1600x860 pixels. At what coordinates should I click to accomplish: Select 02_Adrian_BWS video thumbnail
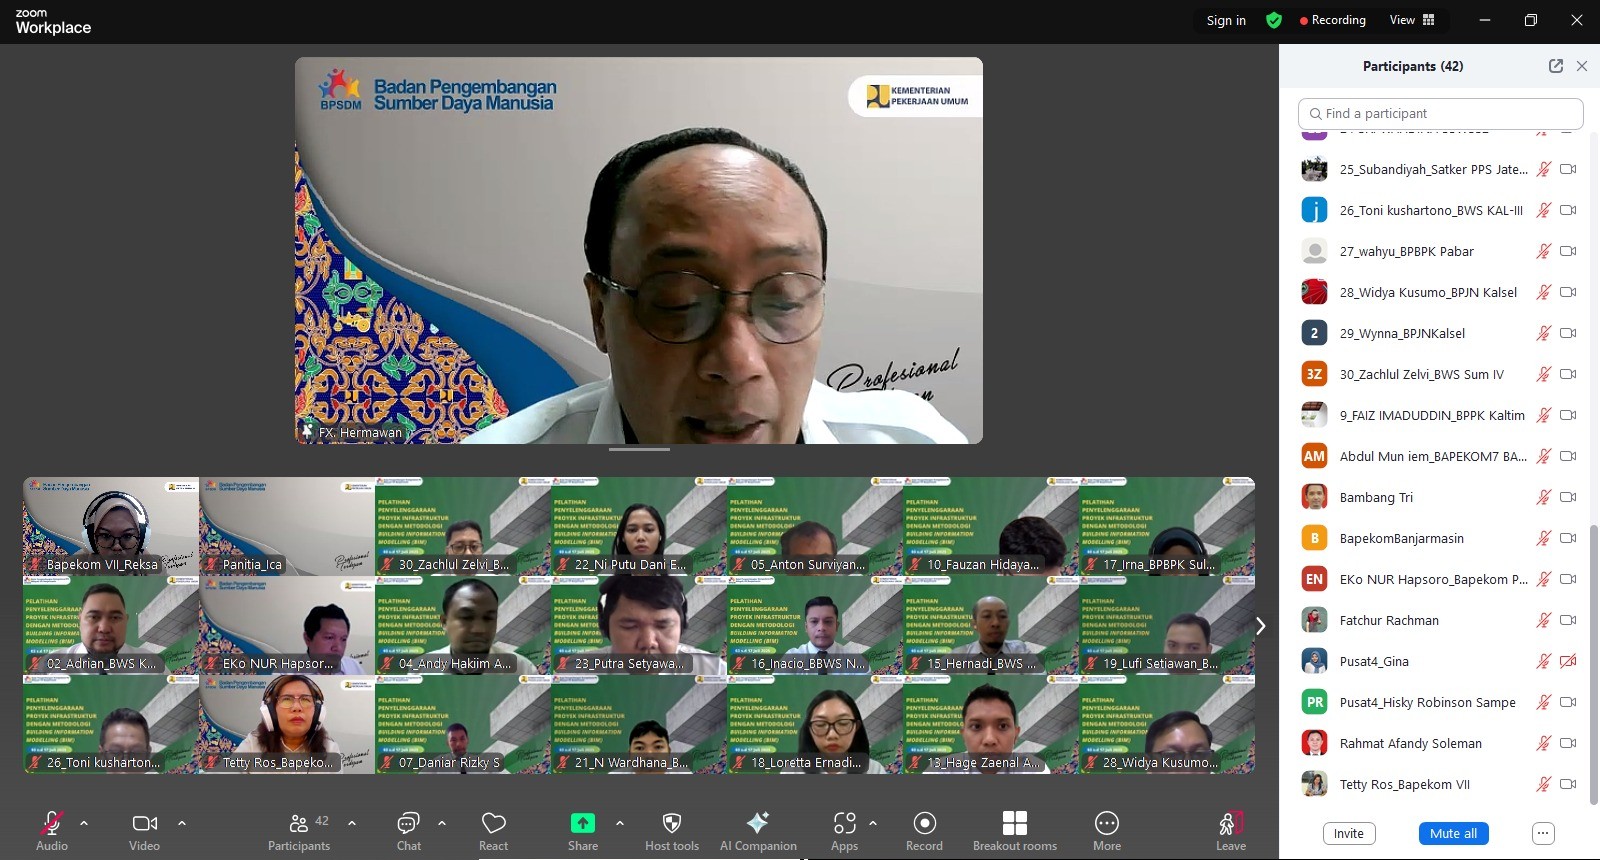pos(111,625)
